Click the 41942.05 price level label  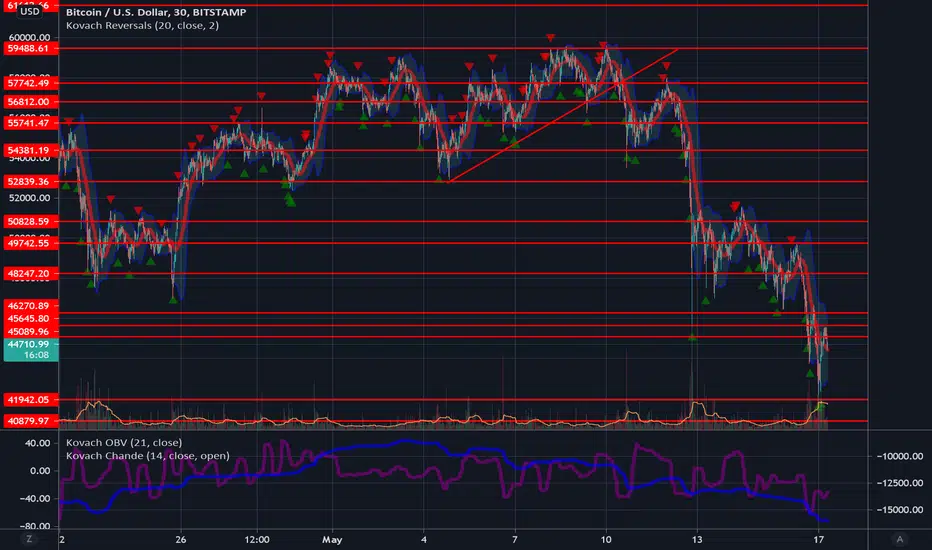click(30, 400)
